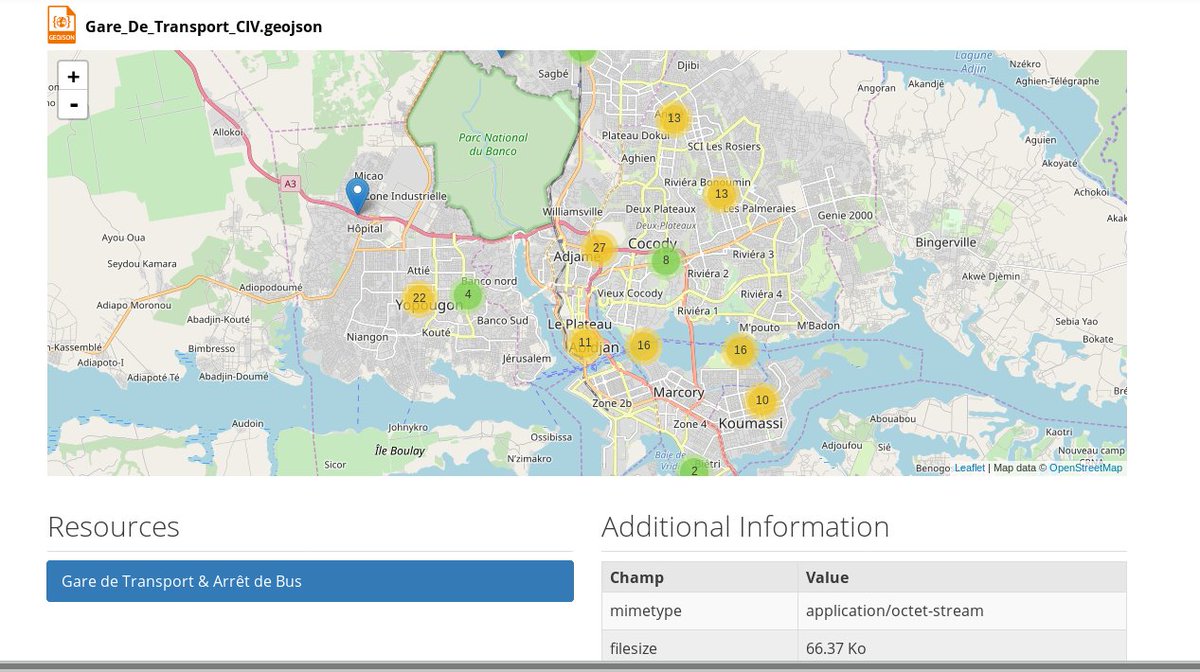Click the filesize table cell
1200x672 pixels.
point(700,648)
